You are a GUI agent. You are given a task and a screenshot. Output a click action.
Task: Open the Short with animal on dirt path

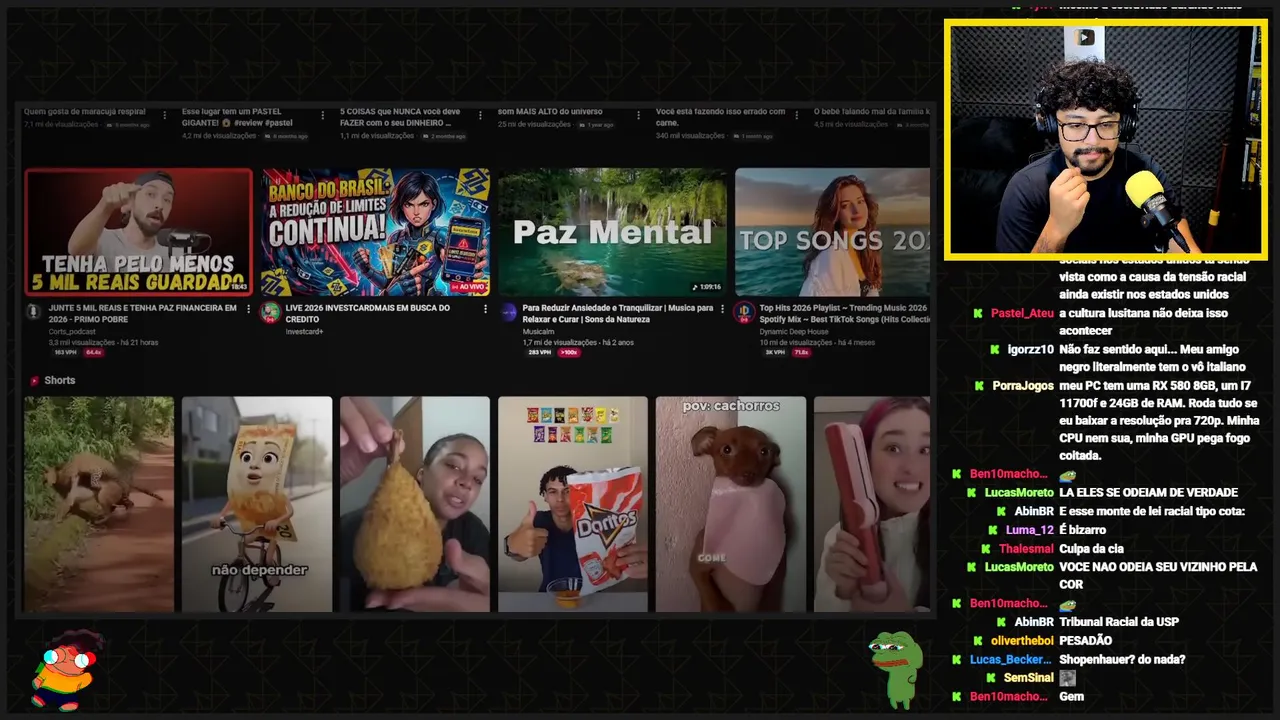[x=99, y=504]
